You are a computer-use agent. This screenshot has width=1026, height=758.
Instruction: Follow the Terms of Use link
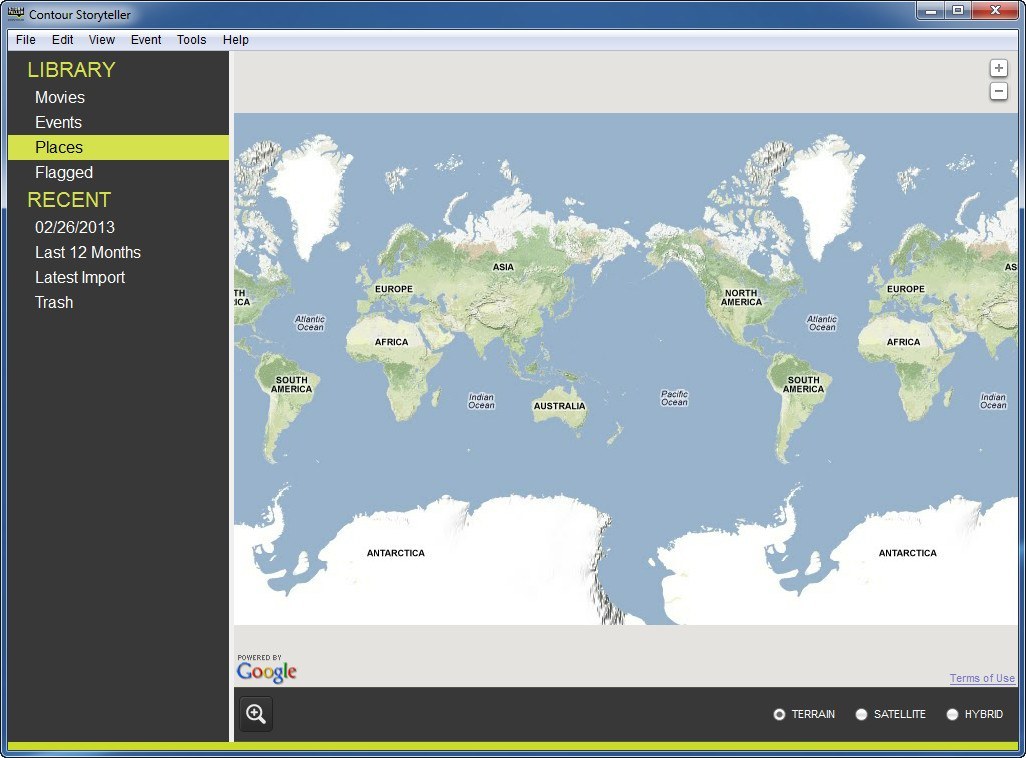point(981,678)
